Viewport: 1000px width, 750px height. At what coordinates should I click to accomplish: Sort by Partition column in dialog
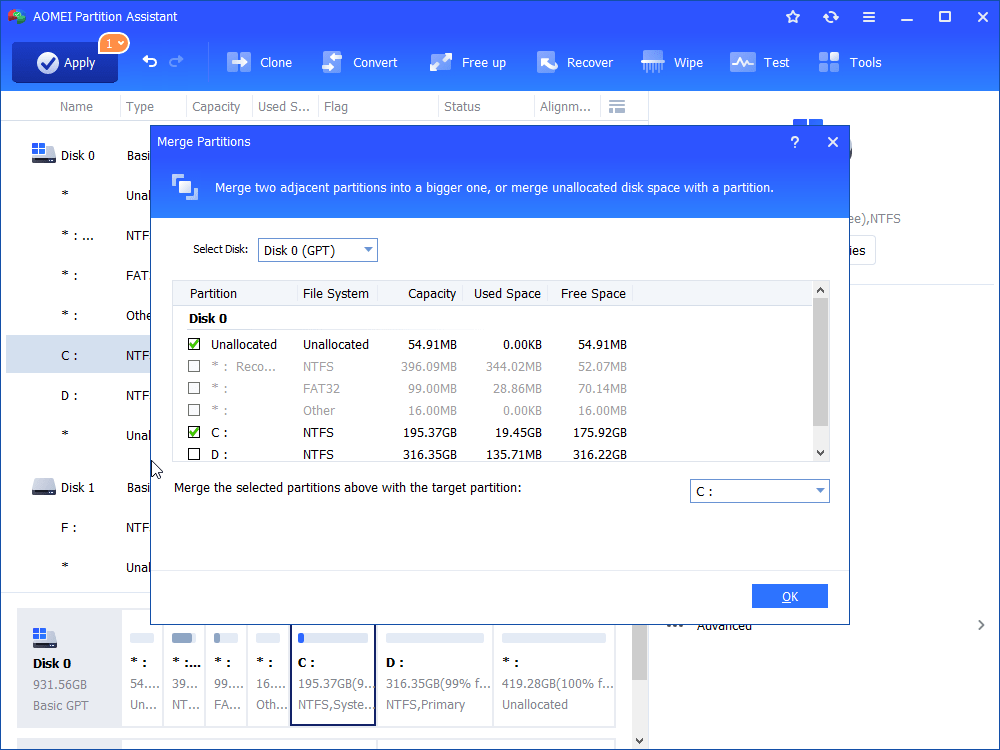(x=213, y=293)
